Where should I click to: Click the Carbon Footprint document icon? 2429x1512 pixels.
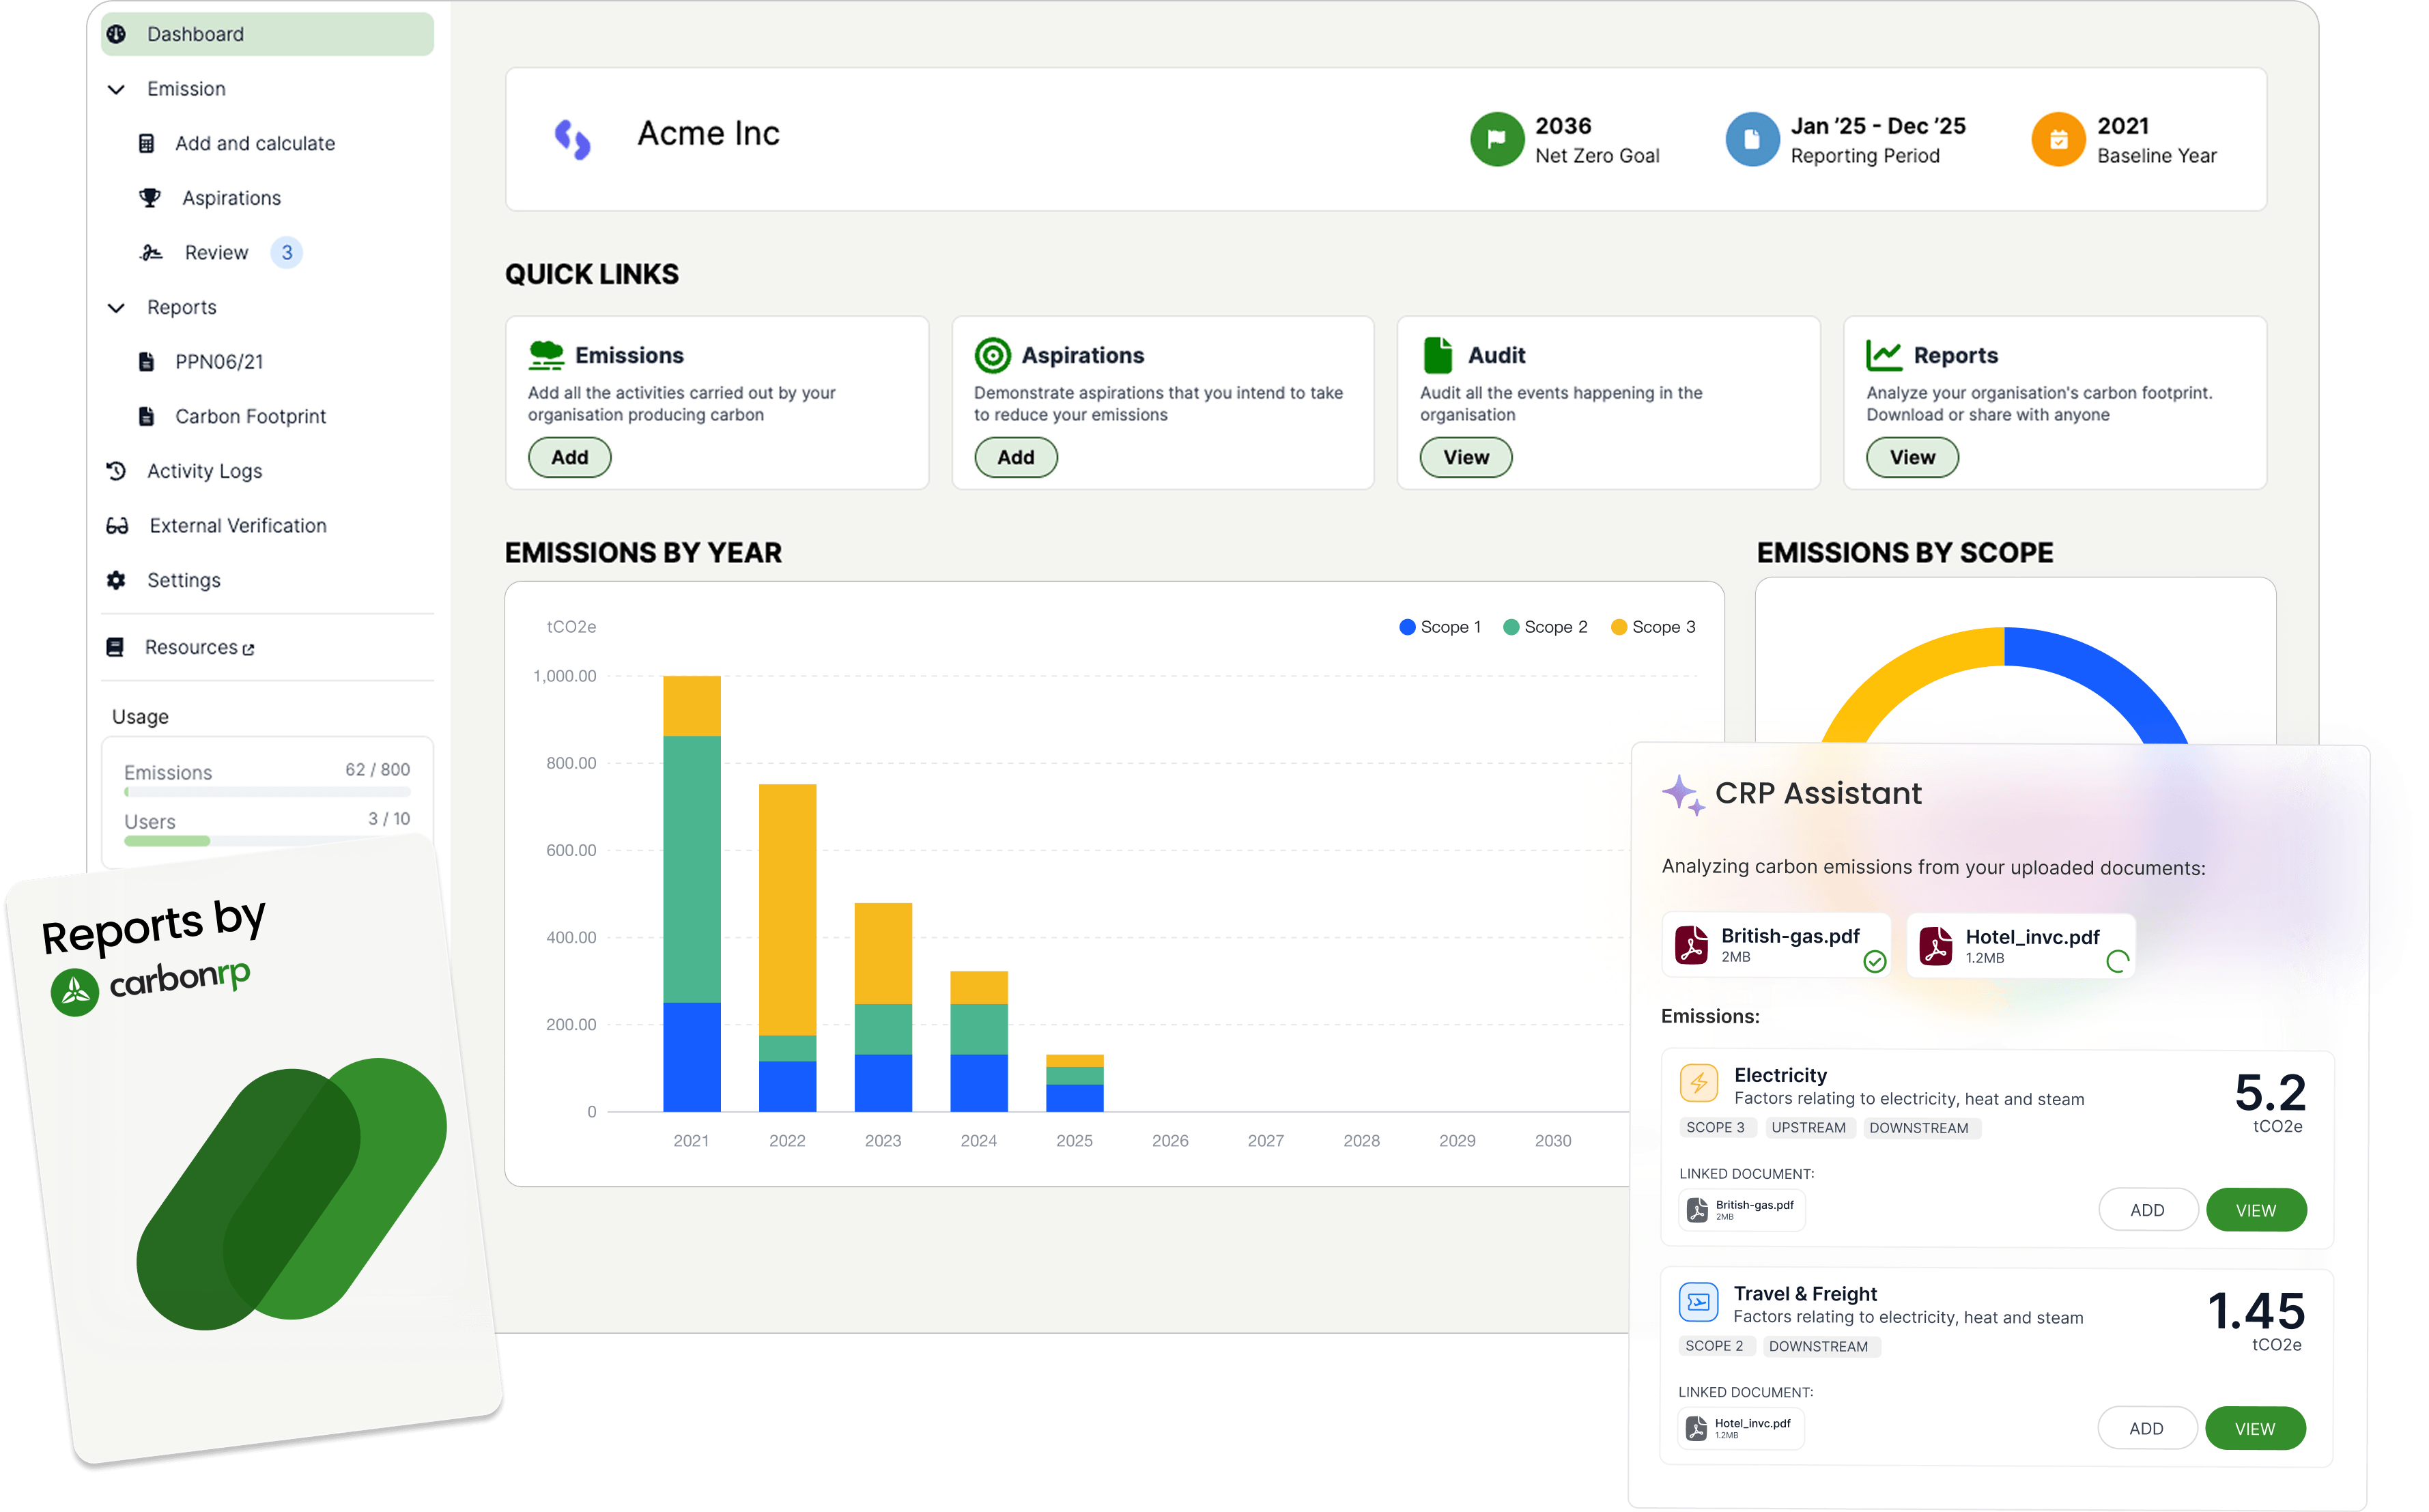click(146, 416)
